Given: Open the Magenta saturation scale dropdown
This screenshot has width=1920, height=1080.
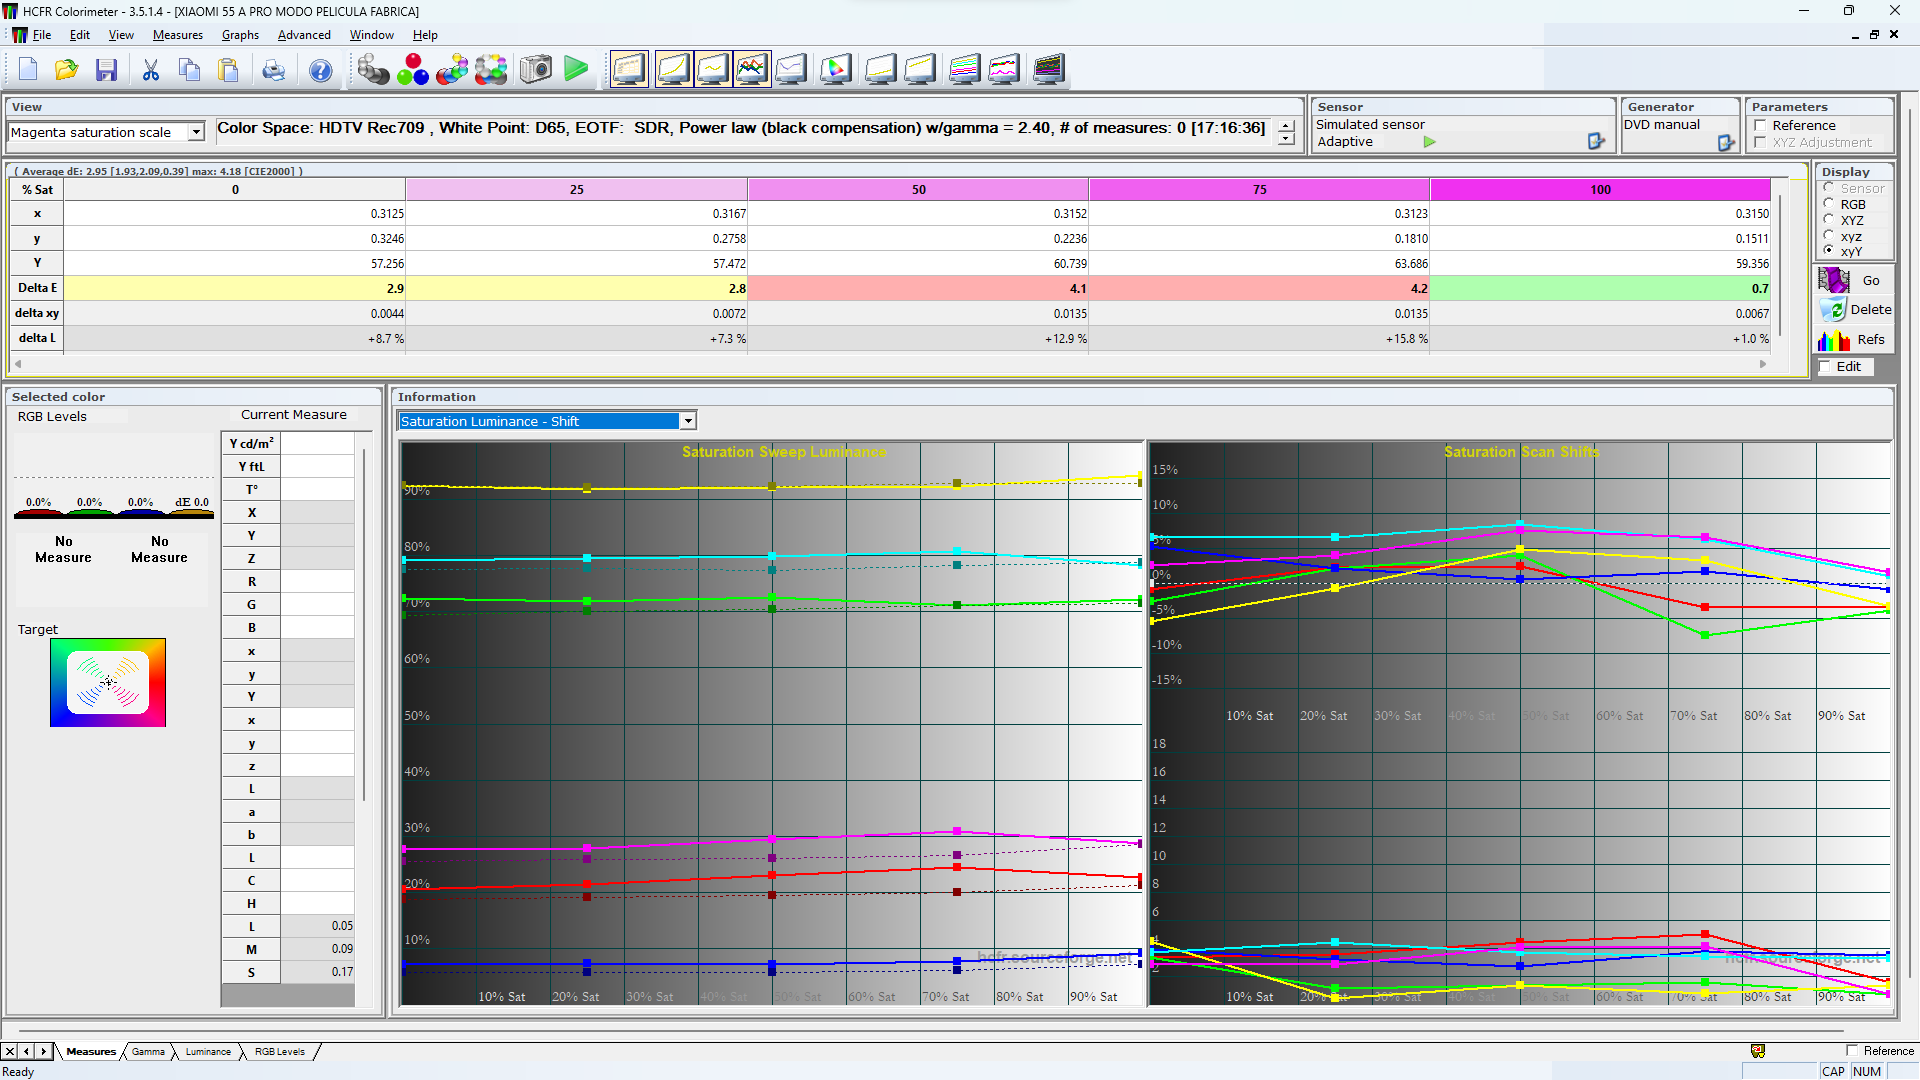Looking at the screenshot, I should [x=196, y=132].
